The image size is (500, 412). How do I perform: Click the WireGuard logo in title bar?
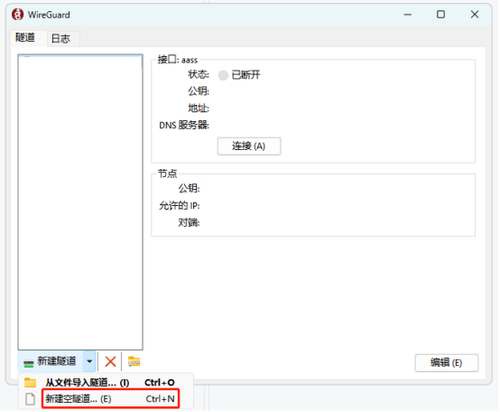[x=17, y=15]
